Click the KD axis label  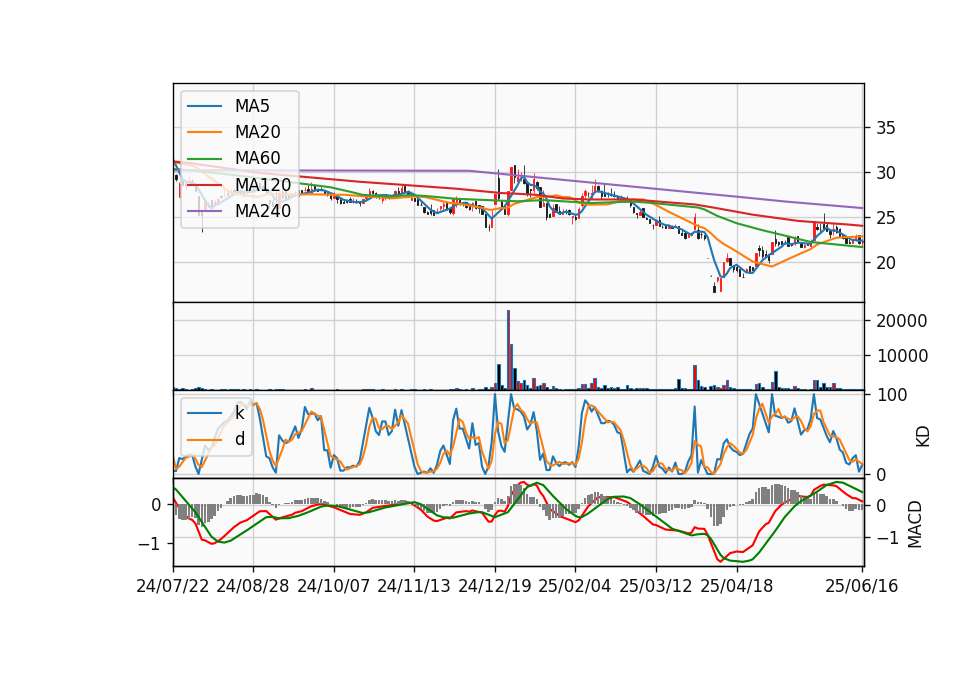[923, 437]
